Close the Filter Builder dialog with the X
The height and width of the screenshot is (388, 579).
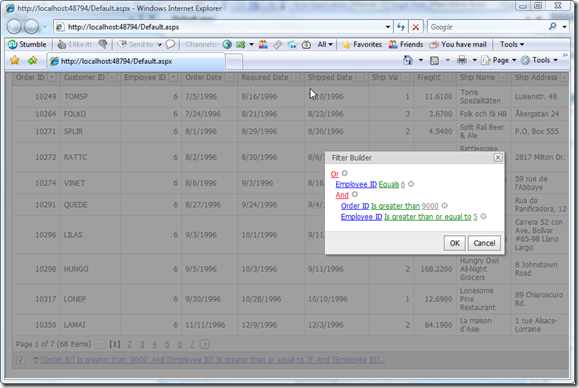[498, 158]
